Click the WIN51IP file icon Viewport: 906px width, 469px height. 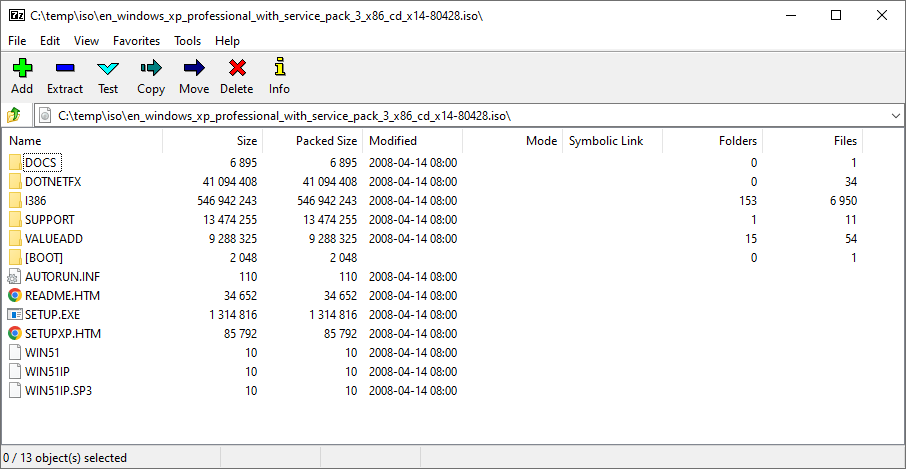point(16,372)
